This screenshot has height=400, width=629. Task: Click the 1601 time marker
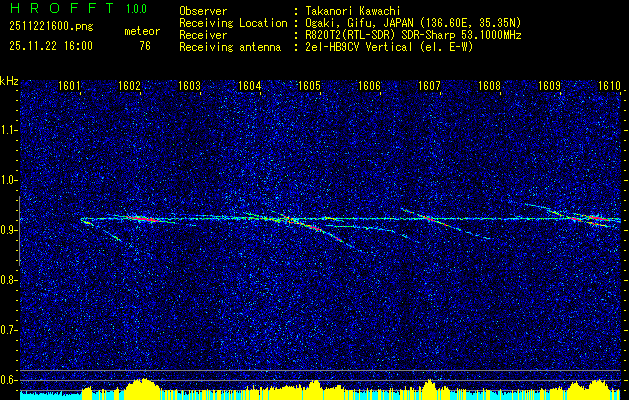pos(69,86)
